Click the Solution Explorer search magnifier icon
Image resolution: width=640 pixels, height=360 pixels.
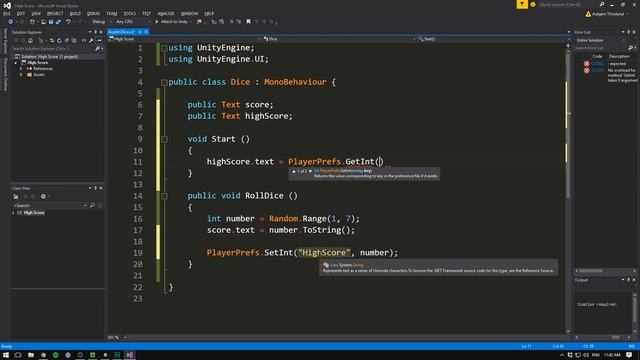point(98,48)
